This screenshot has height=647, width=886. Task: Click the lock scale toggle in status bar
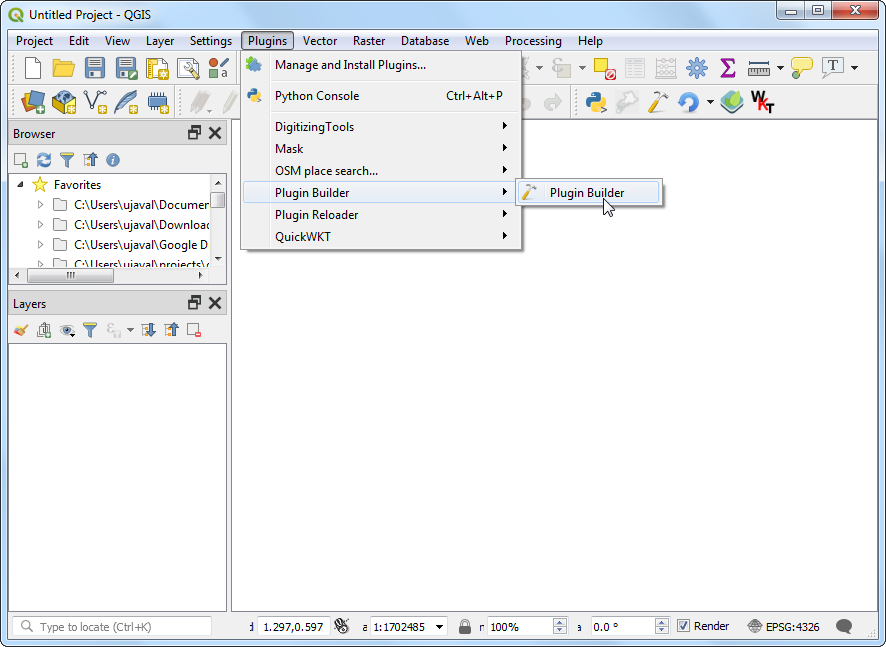[x=464, y=627]
